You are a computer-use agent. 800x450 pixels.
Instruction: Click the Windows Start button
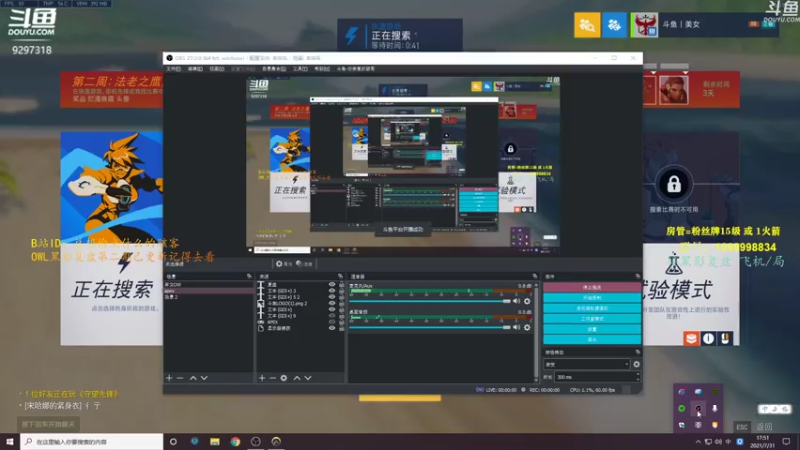click(x=10, y=441)
